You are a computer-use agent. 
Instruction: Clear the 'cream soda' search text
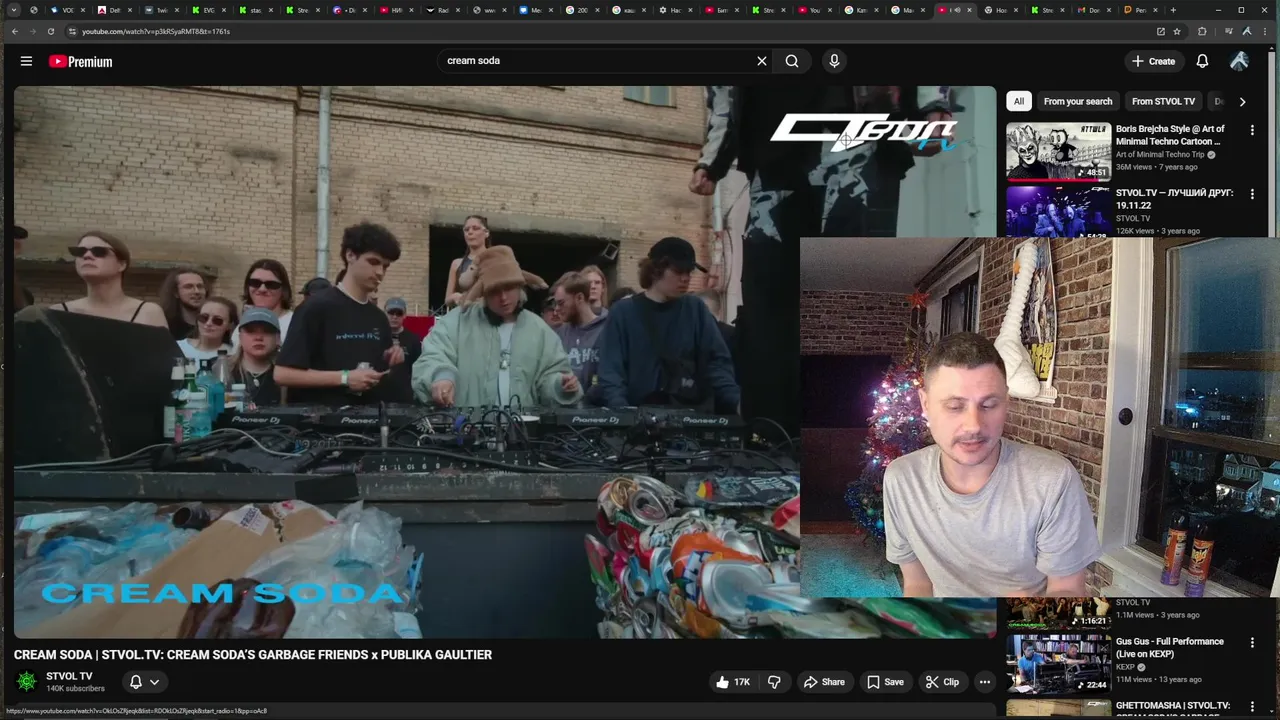tap(761, 61)
